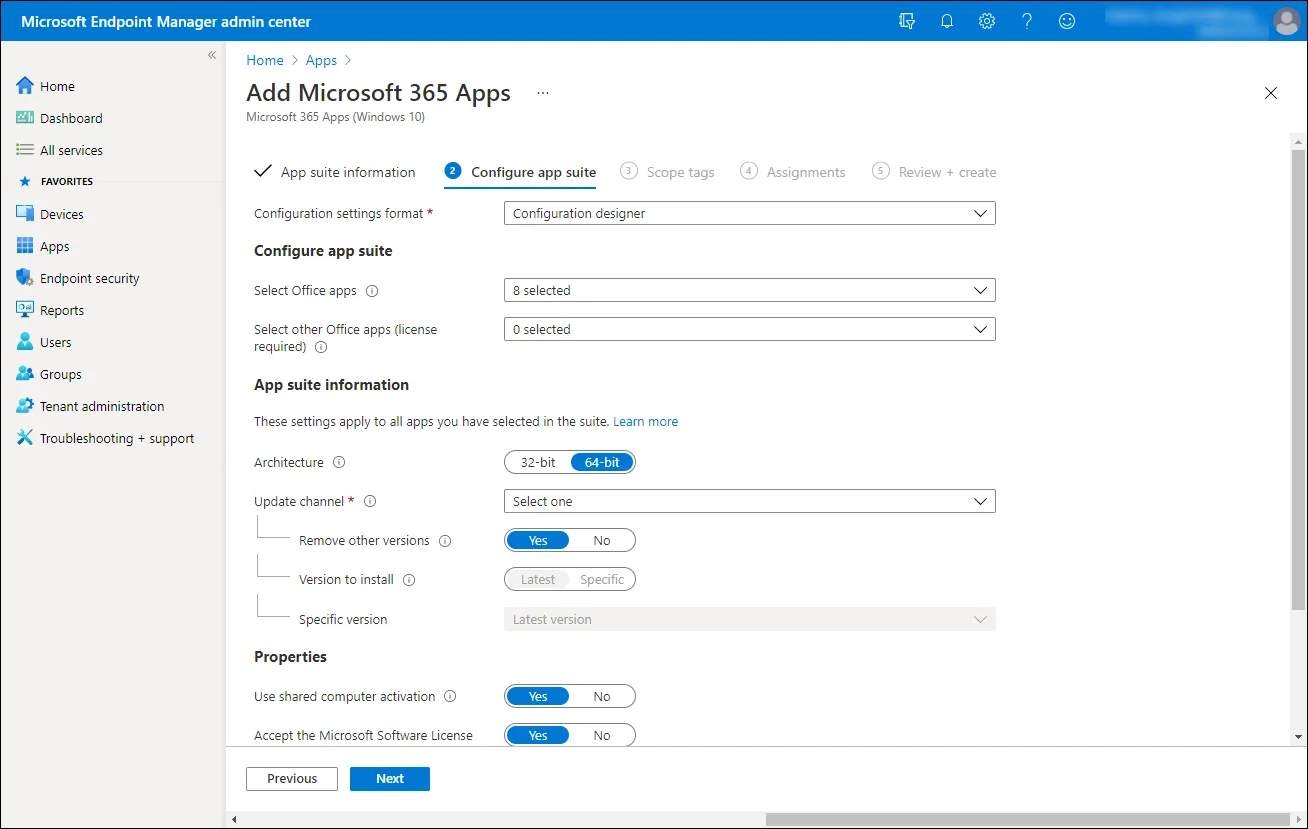Open the directory and subscription filter icon
Viewport: 1308px width, 829px height.
point(907,21)
